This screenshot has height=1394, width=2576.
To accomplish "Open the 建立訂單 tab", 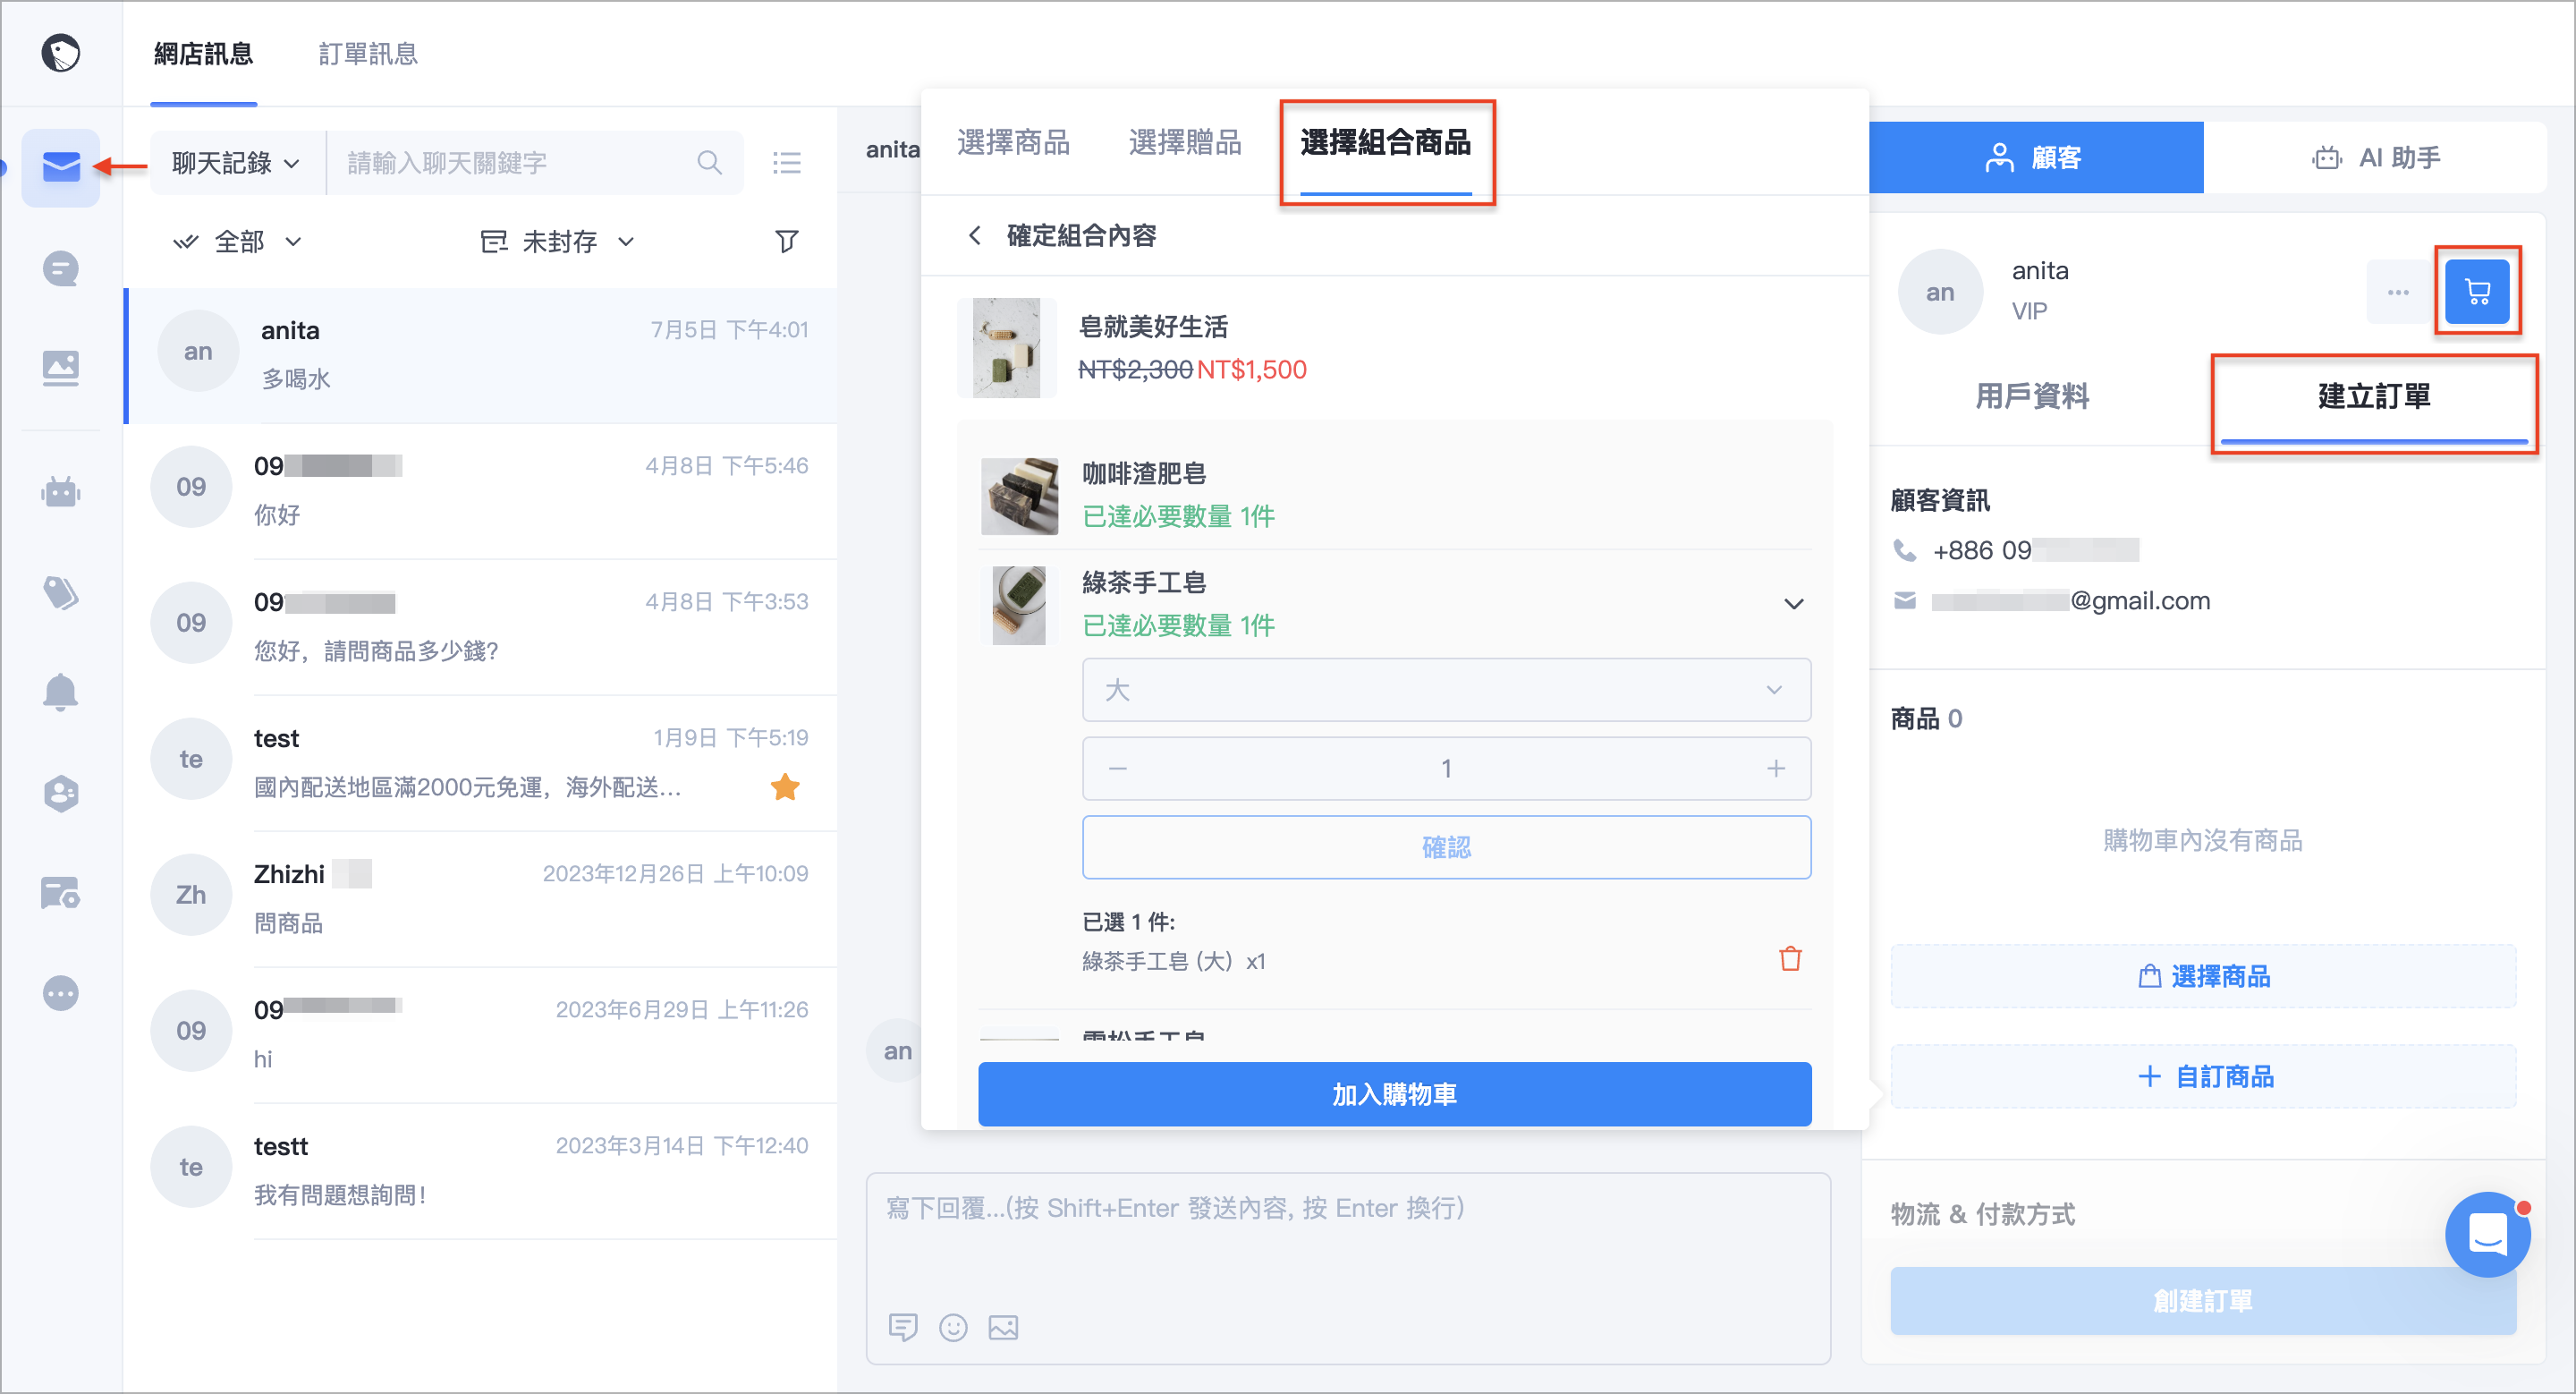I will pyautogui.click(x=2373, y=396).
